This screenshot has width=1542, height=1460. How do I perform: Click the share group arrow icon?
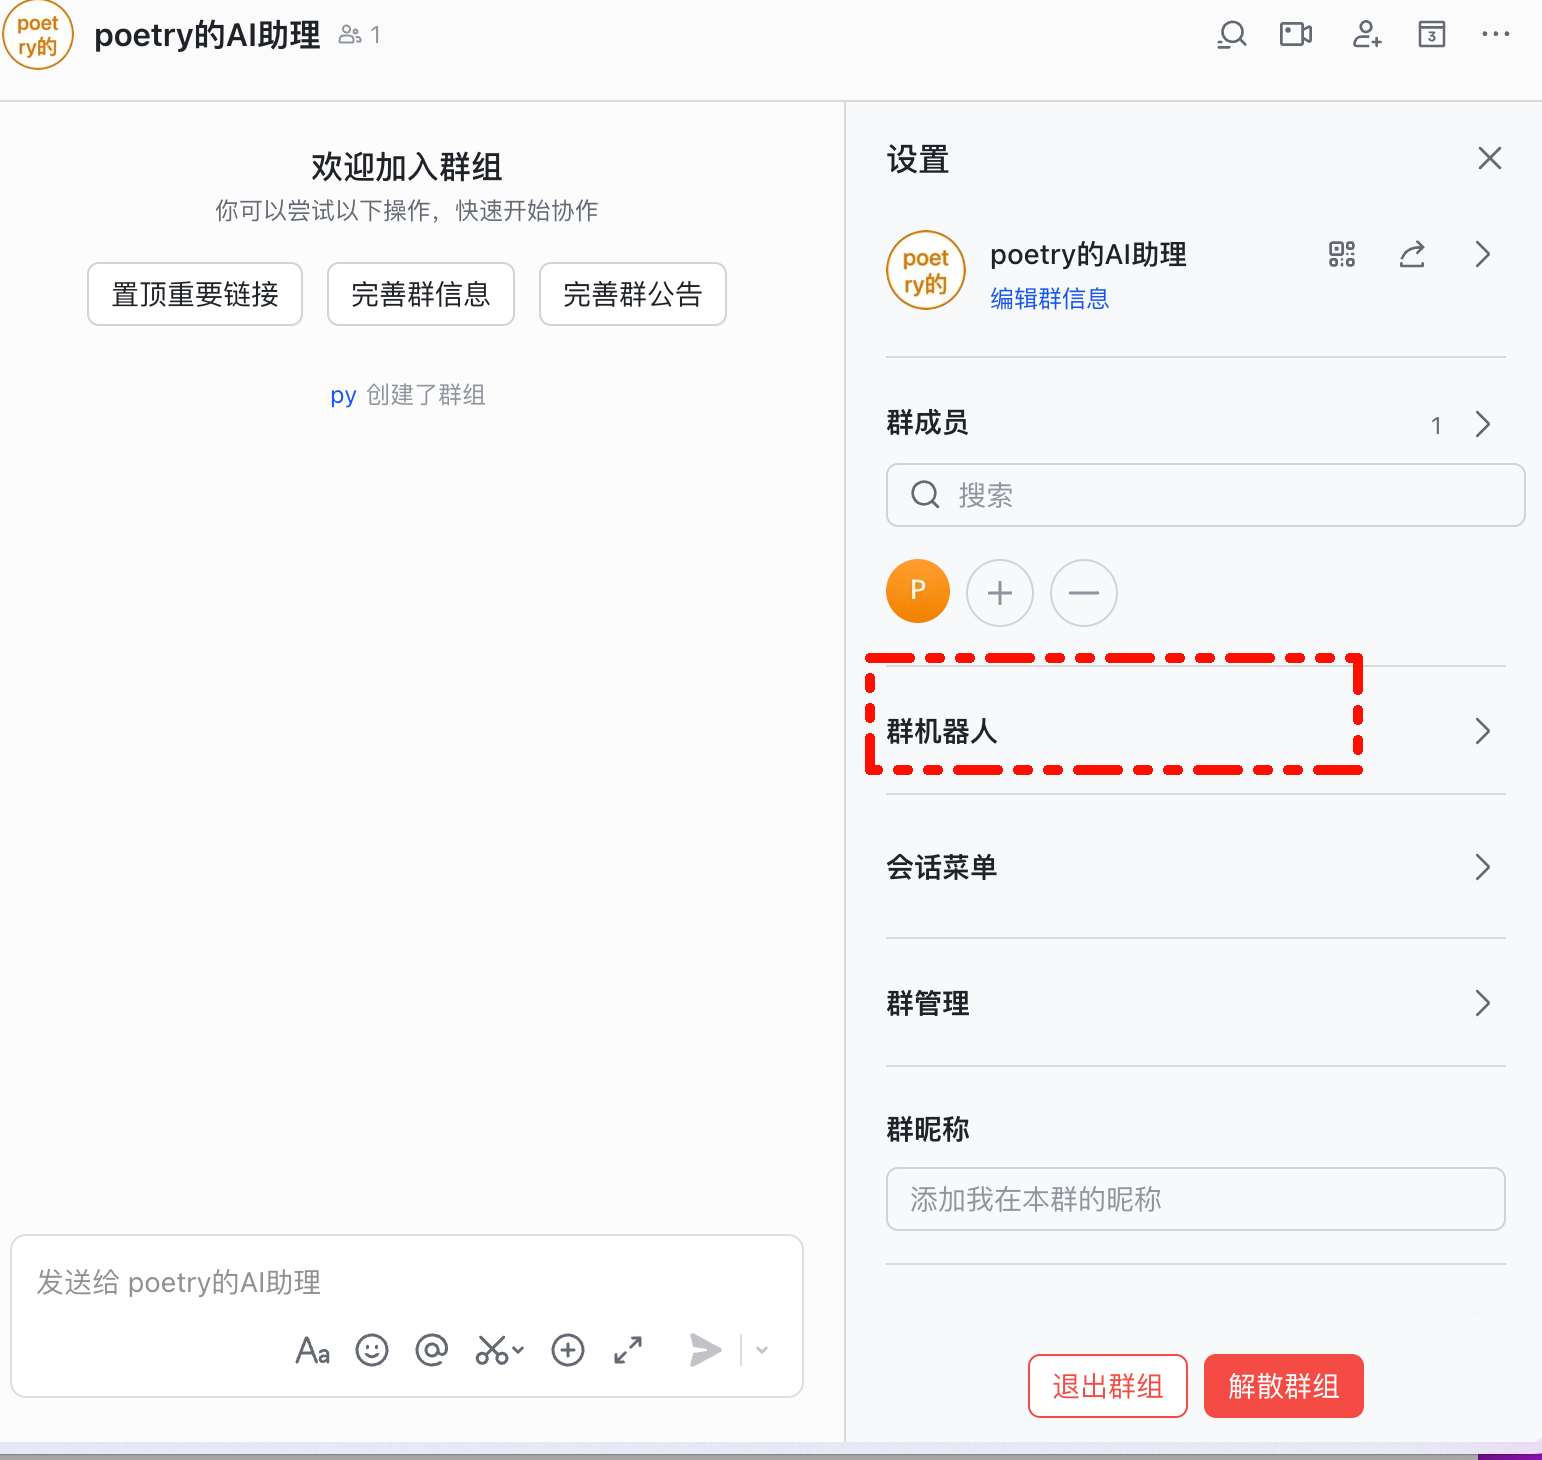(x=1412, y=255)
